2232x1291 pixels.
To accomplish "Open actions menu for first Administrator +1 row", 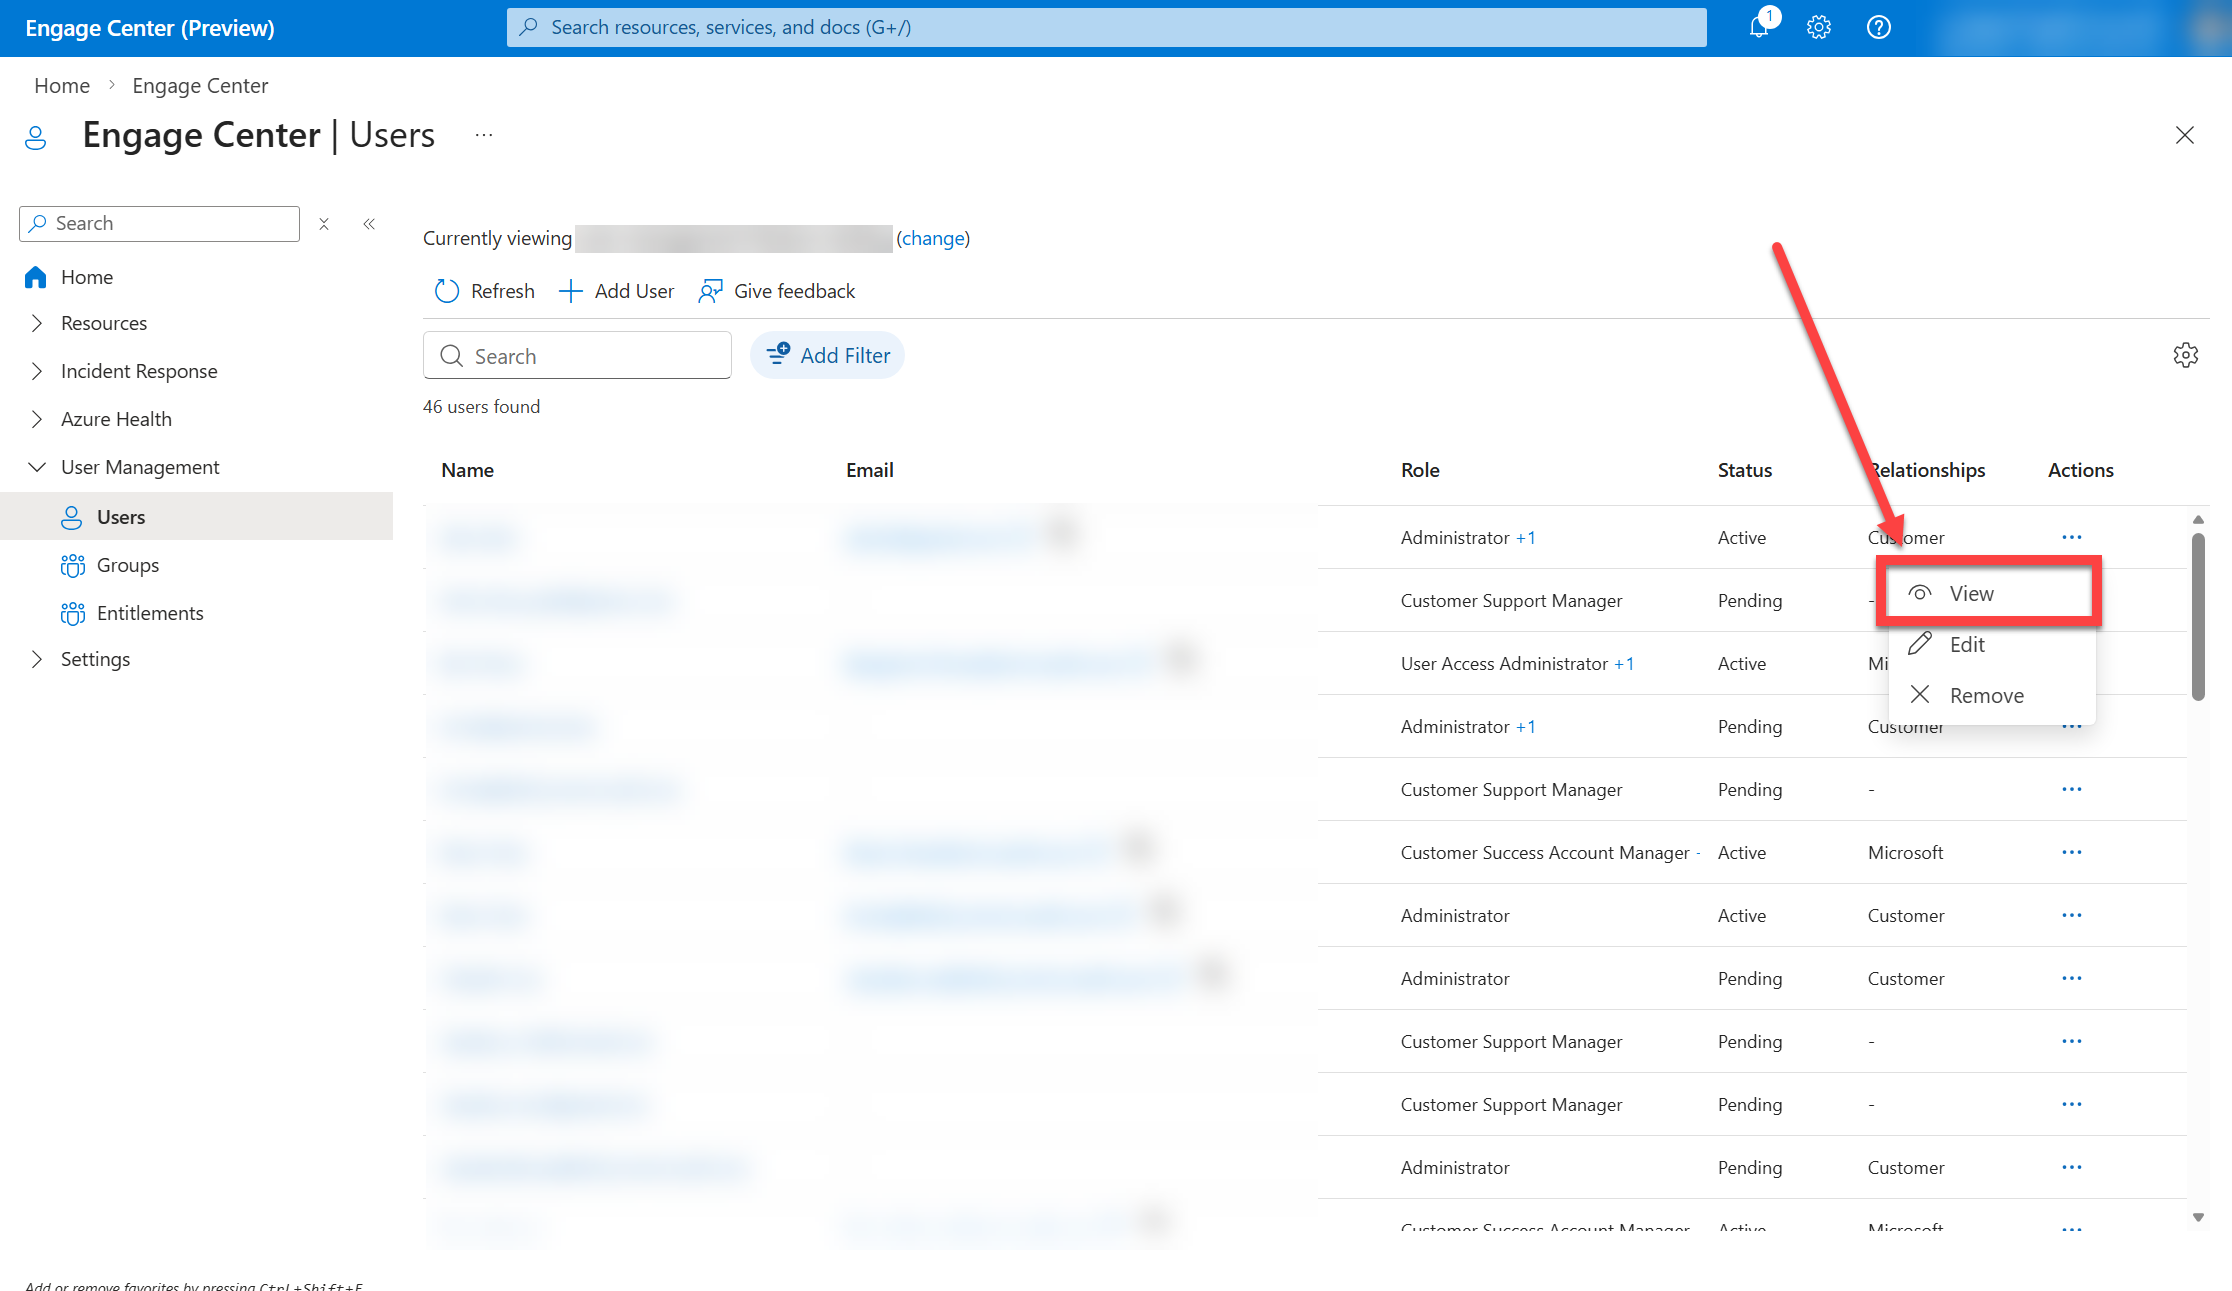I will (2071, 537).
